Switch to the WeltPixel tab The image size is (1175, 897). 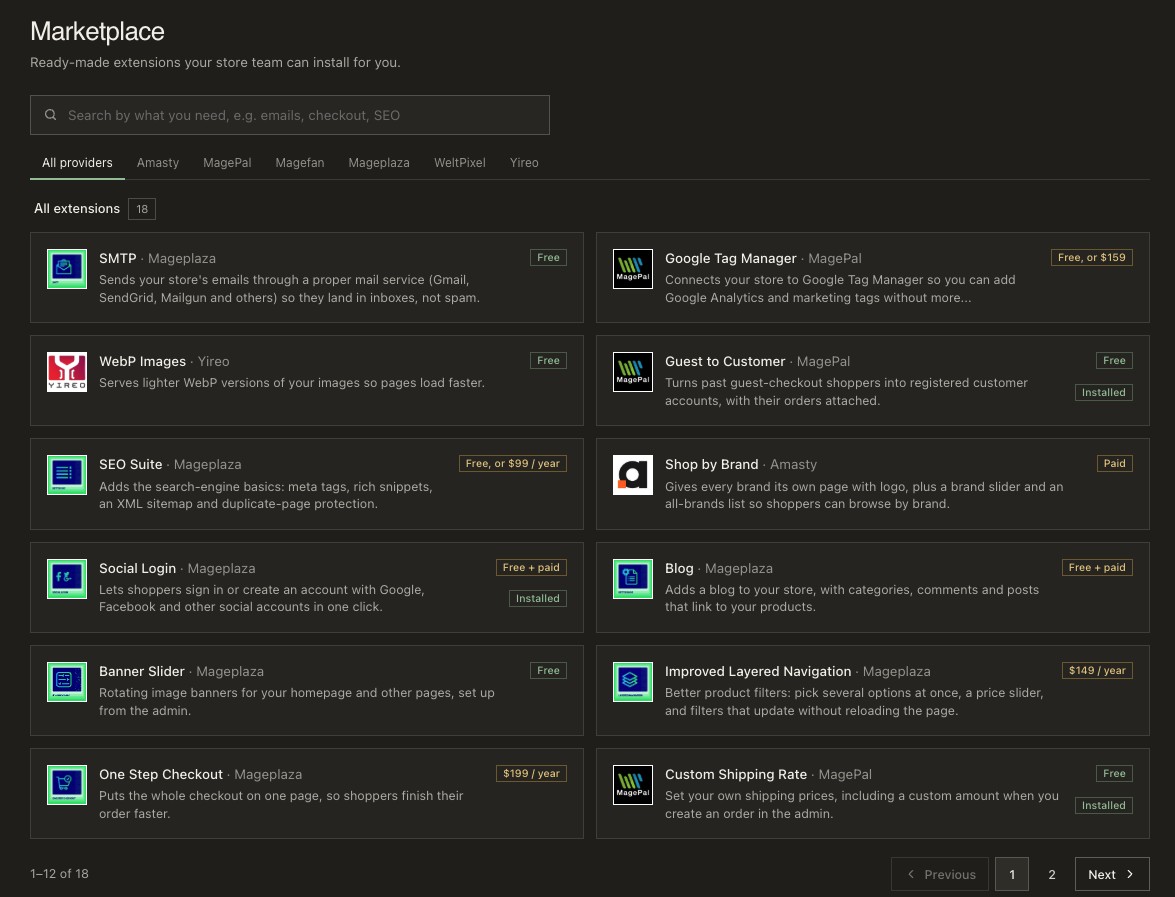click(x=460, y=163)
